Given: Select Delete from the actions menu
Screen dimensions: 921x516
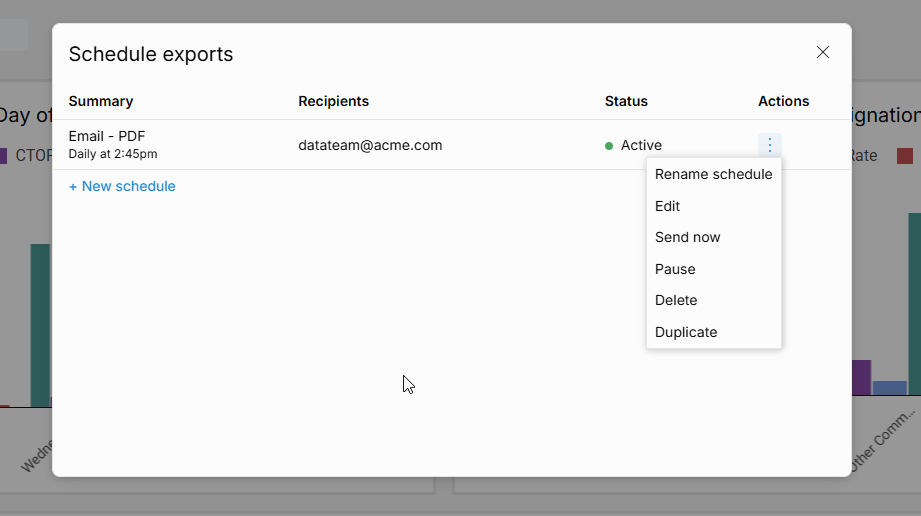Looking at the screenshot, I should pyautogui.click(x=676, y=300).
